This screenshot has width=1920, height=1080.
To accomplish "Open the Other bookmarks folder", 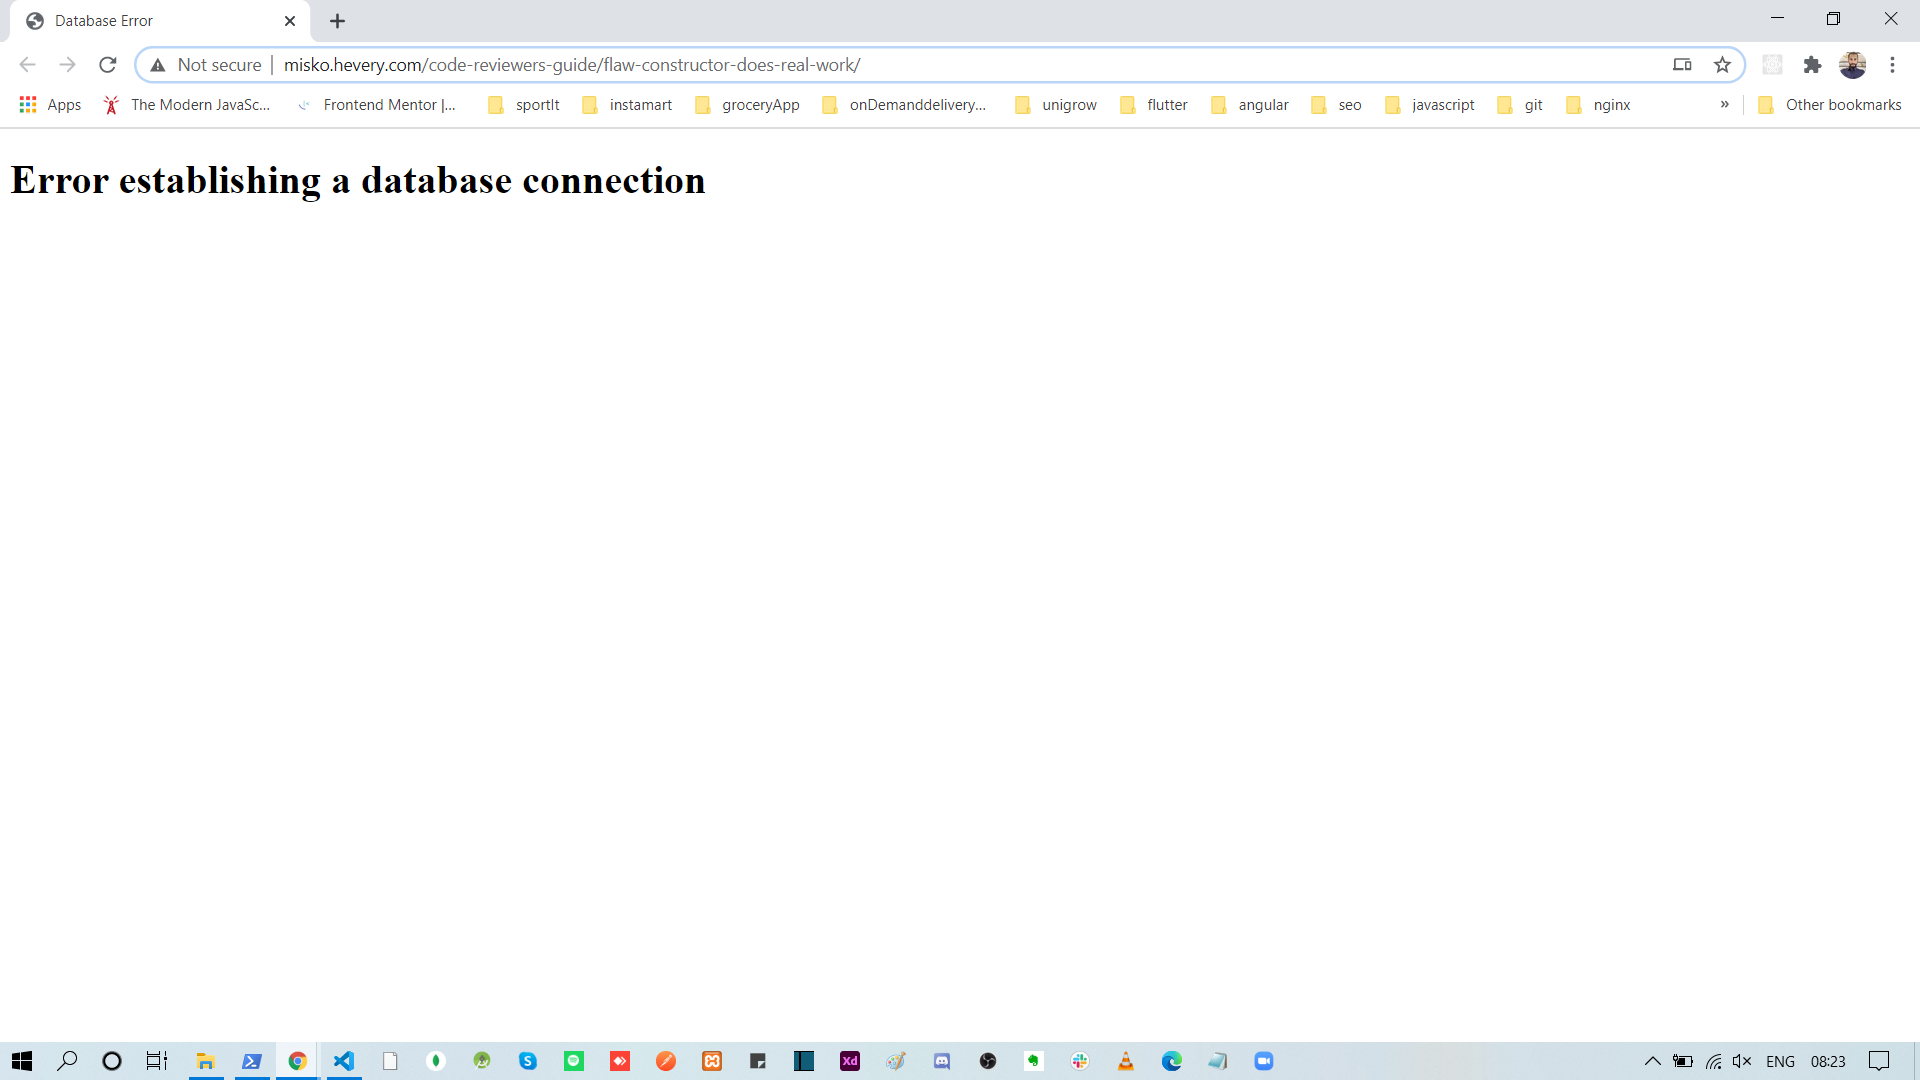I will coord(1830,105).
